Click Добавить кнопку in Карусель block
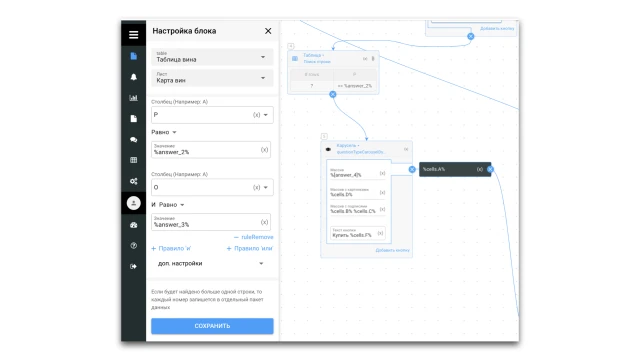Screen dimensions: 640x360 pos(393,250)
